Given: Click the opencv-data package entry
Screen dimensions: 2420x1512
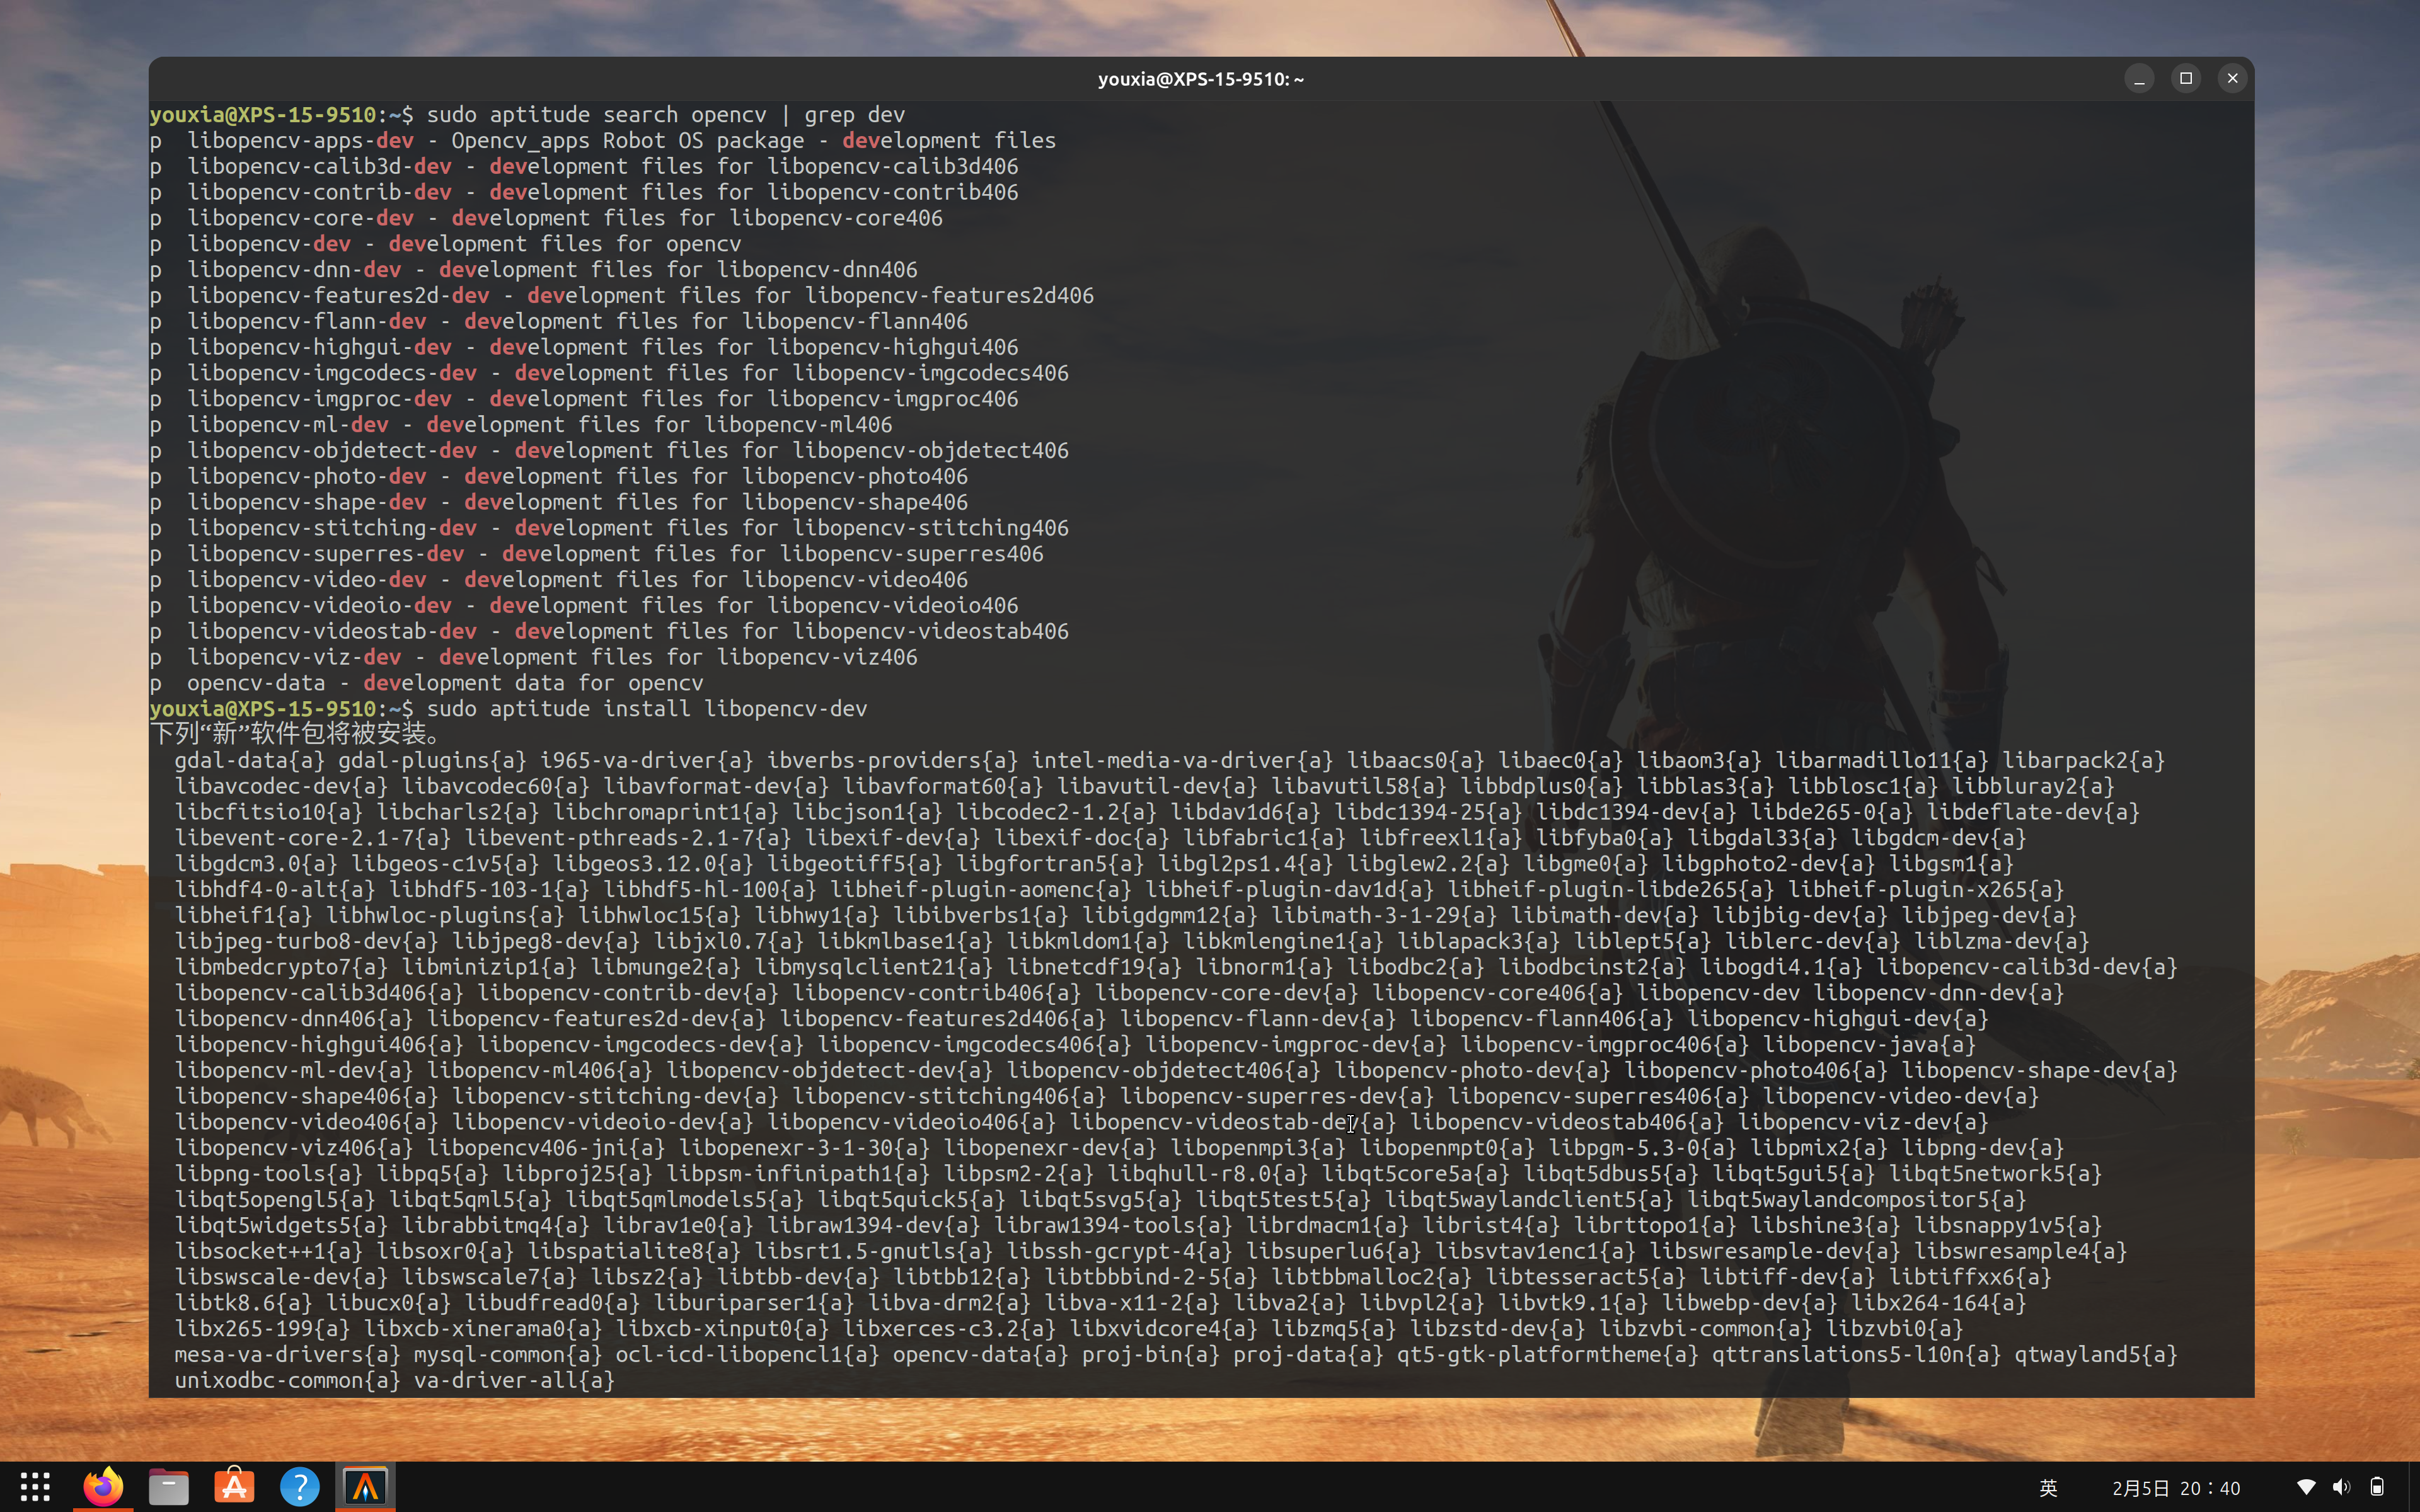Looking at the screenshot, I should pos(257,682).
